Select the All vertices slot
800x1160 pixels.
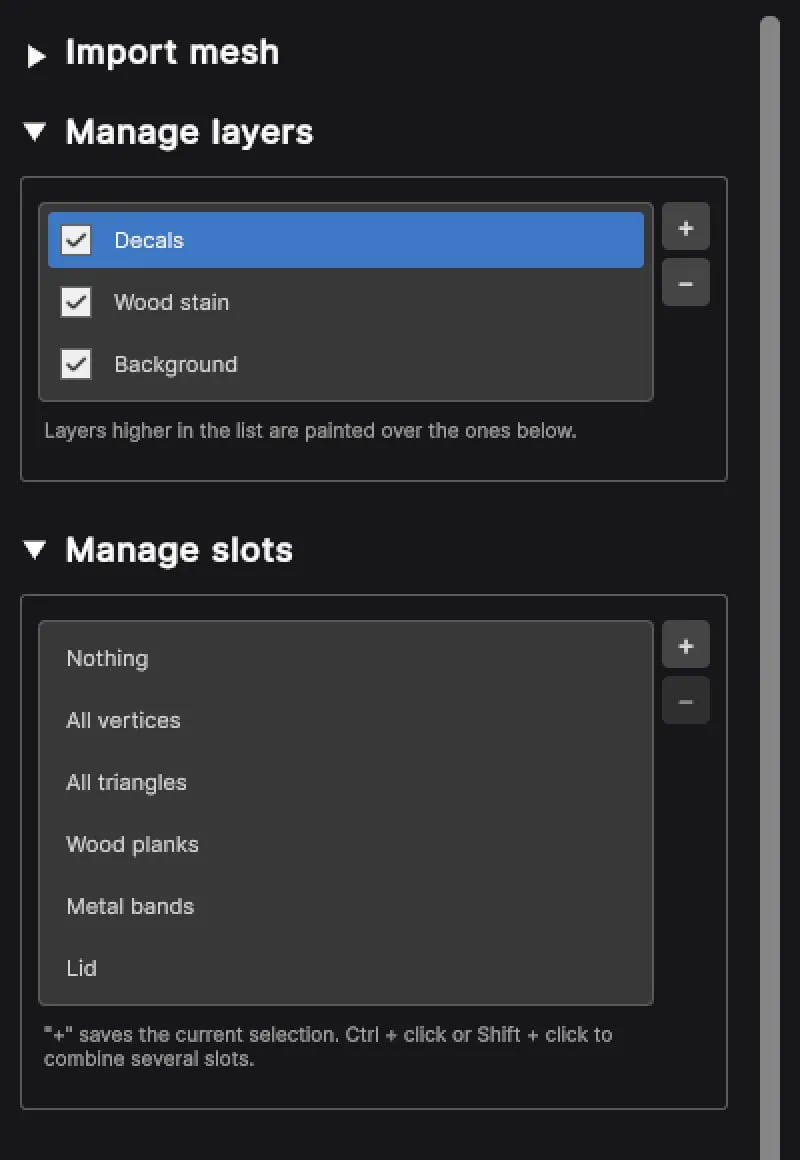pos(346,721)
